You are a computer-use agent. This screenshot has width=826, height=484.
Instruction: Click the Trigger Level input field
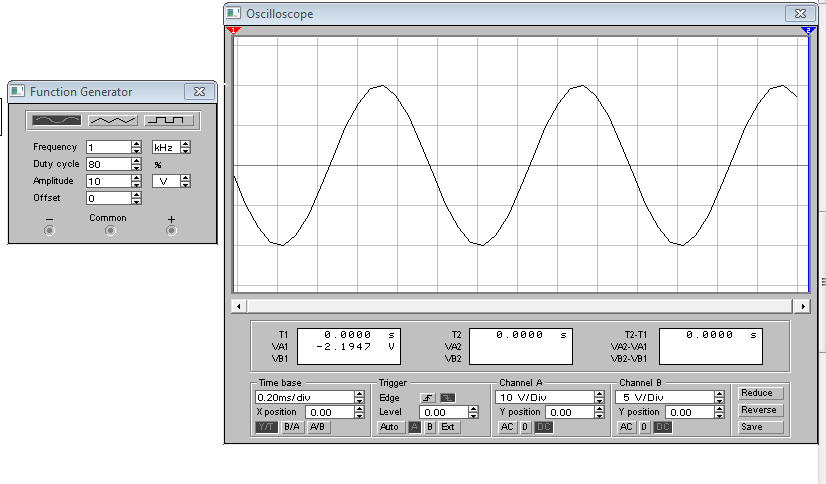coord(444,412)
